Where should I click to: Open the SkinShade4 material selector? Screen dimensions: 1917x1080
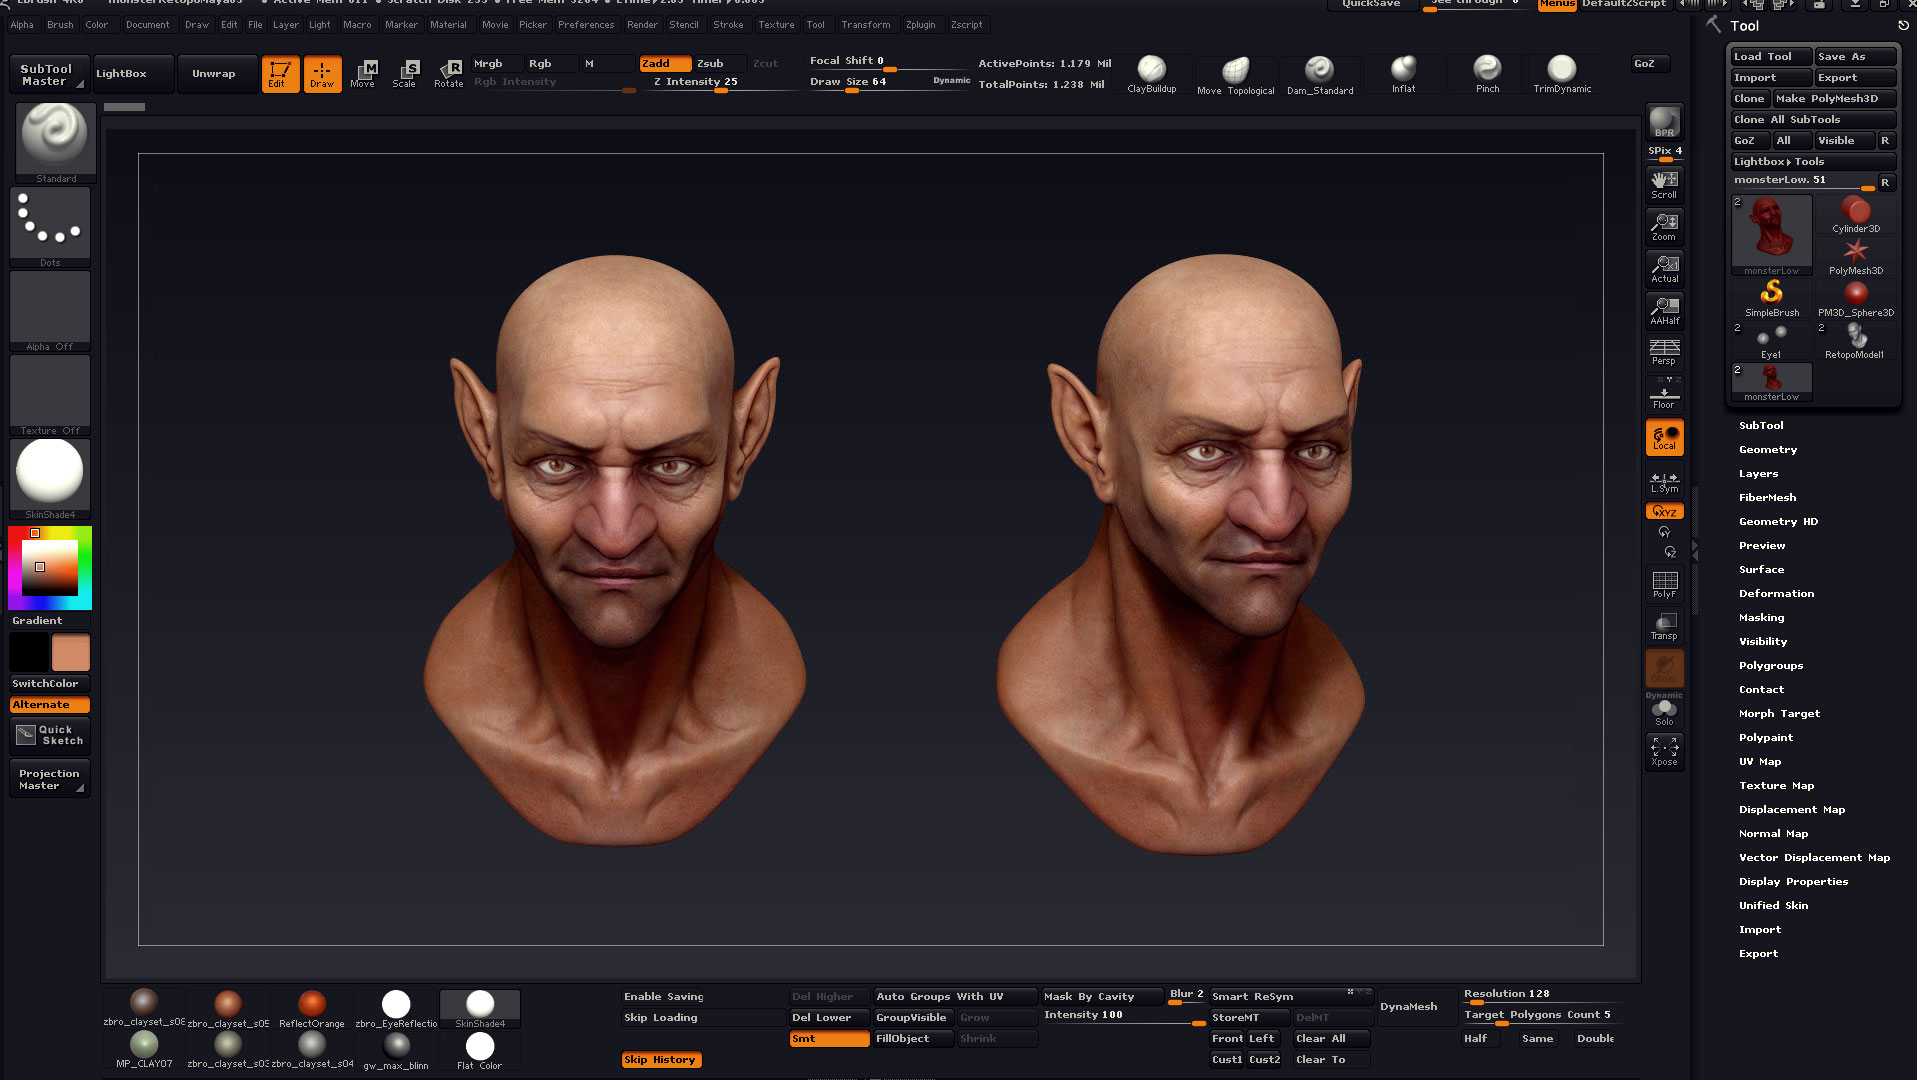(x=50, y=479)
